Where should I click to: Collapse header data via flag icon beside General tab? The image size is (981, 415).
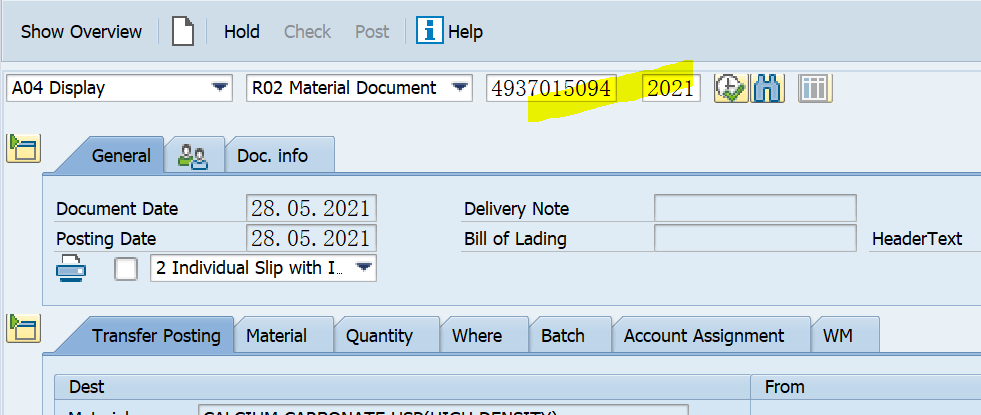tap(23, 148)
